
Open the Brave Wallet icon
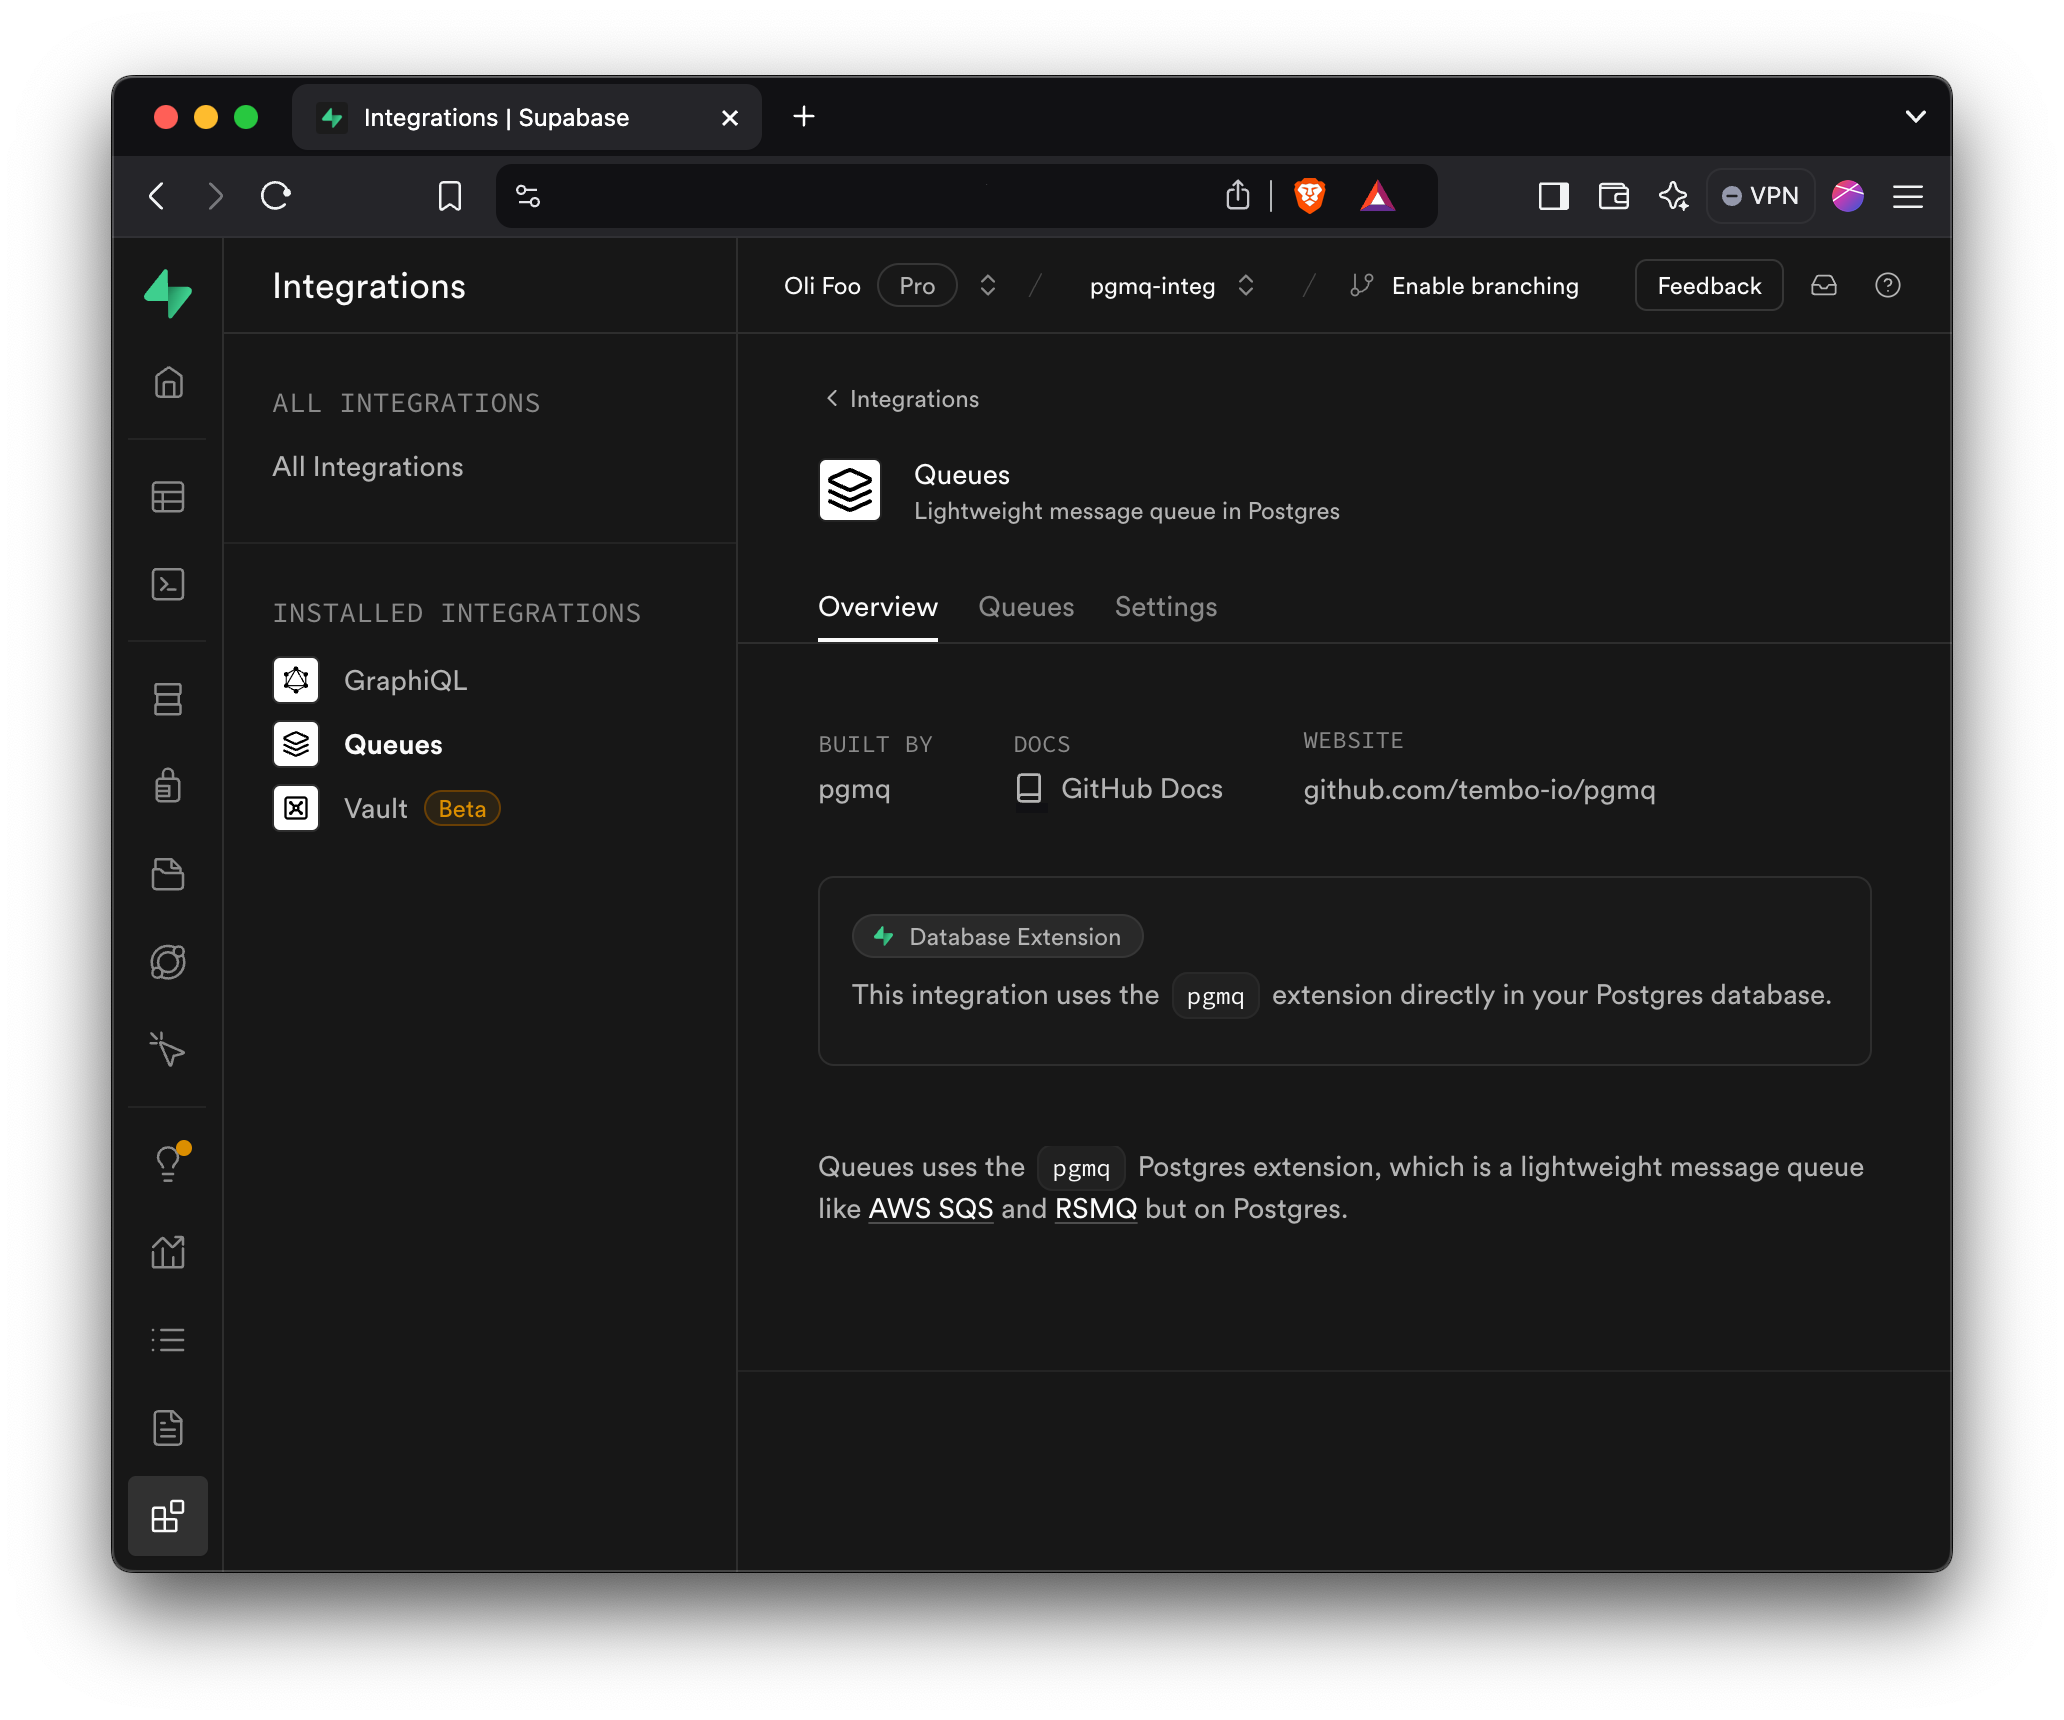[x=1613, y=196]
